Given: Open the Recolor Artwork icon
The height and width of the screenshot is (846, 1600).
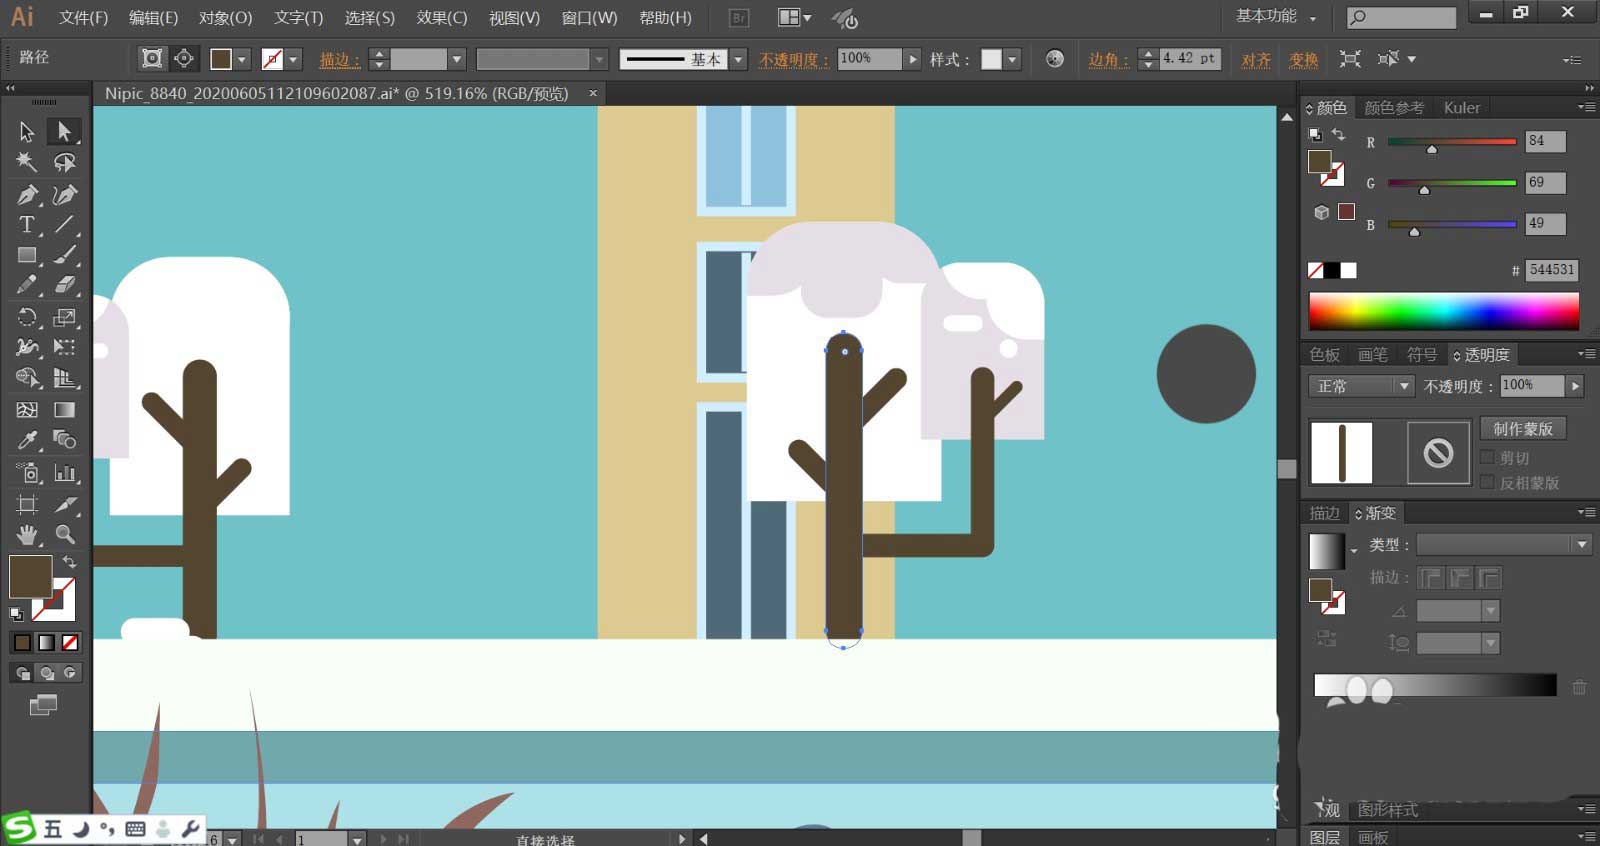Looking at the screenshot, I should pyautogui.click(x=1055, y=59).
